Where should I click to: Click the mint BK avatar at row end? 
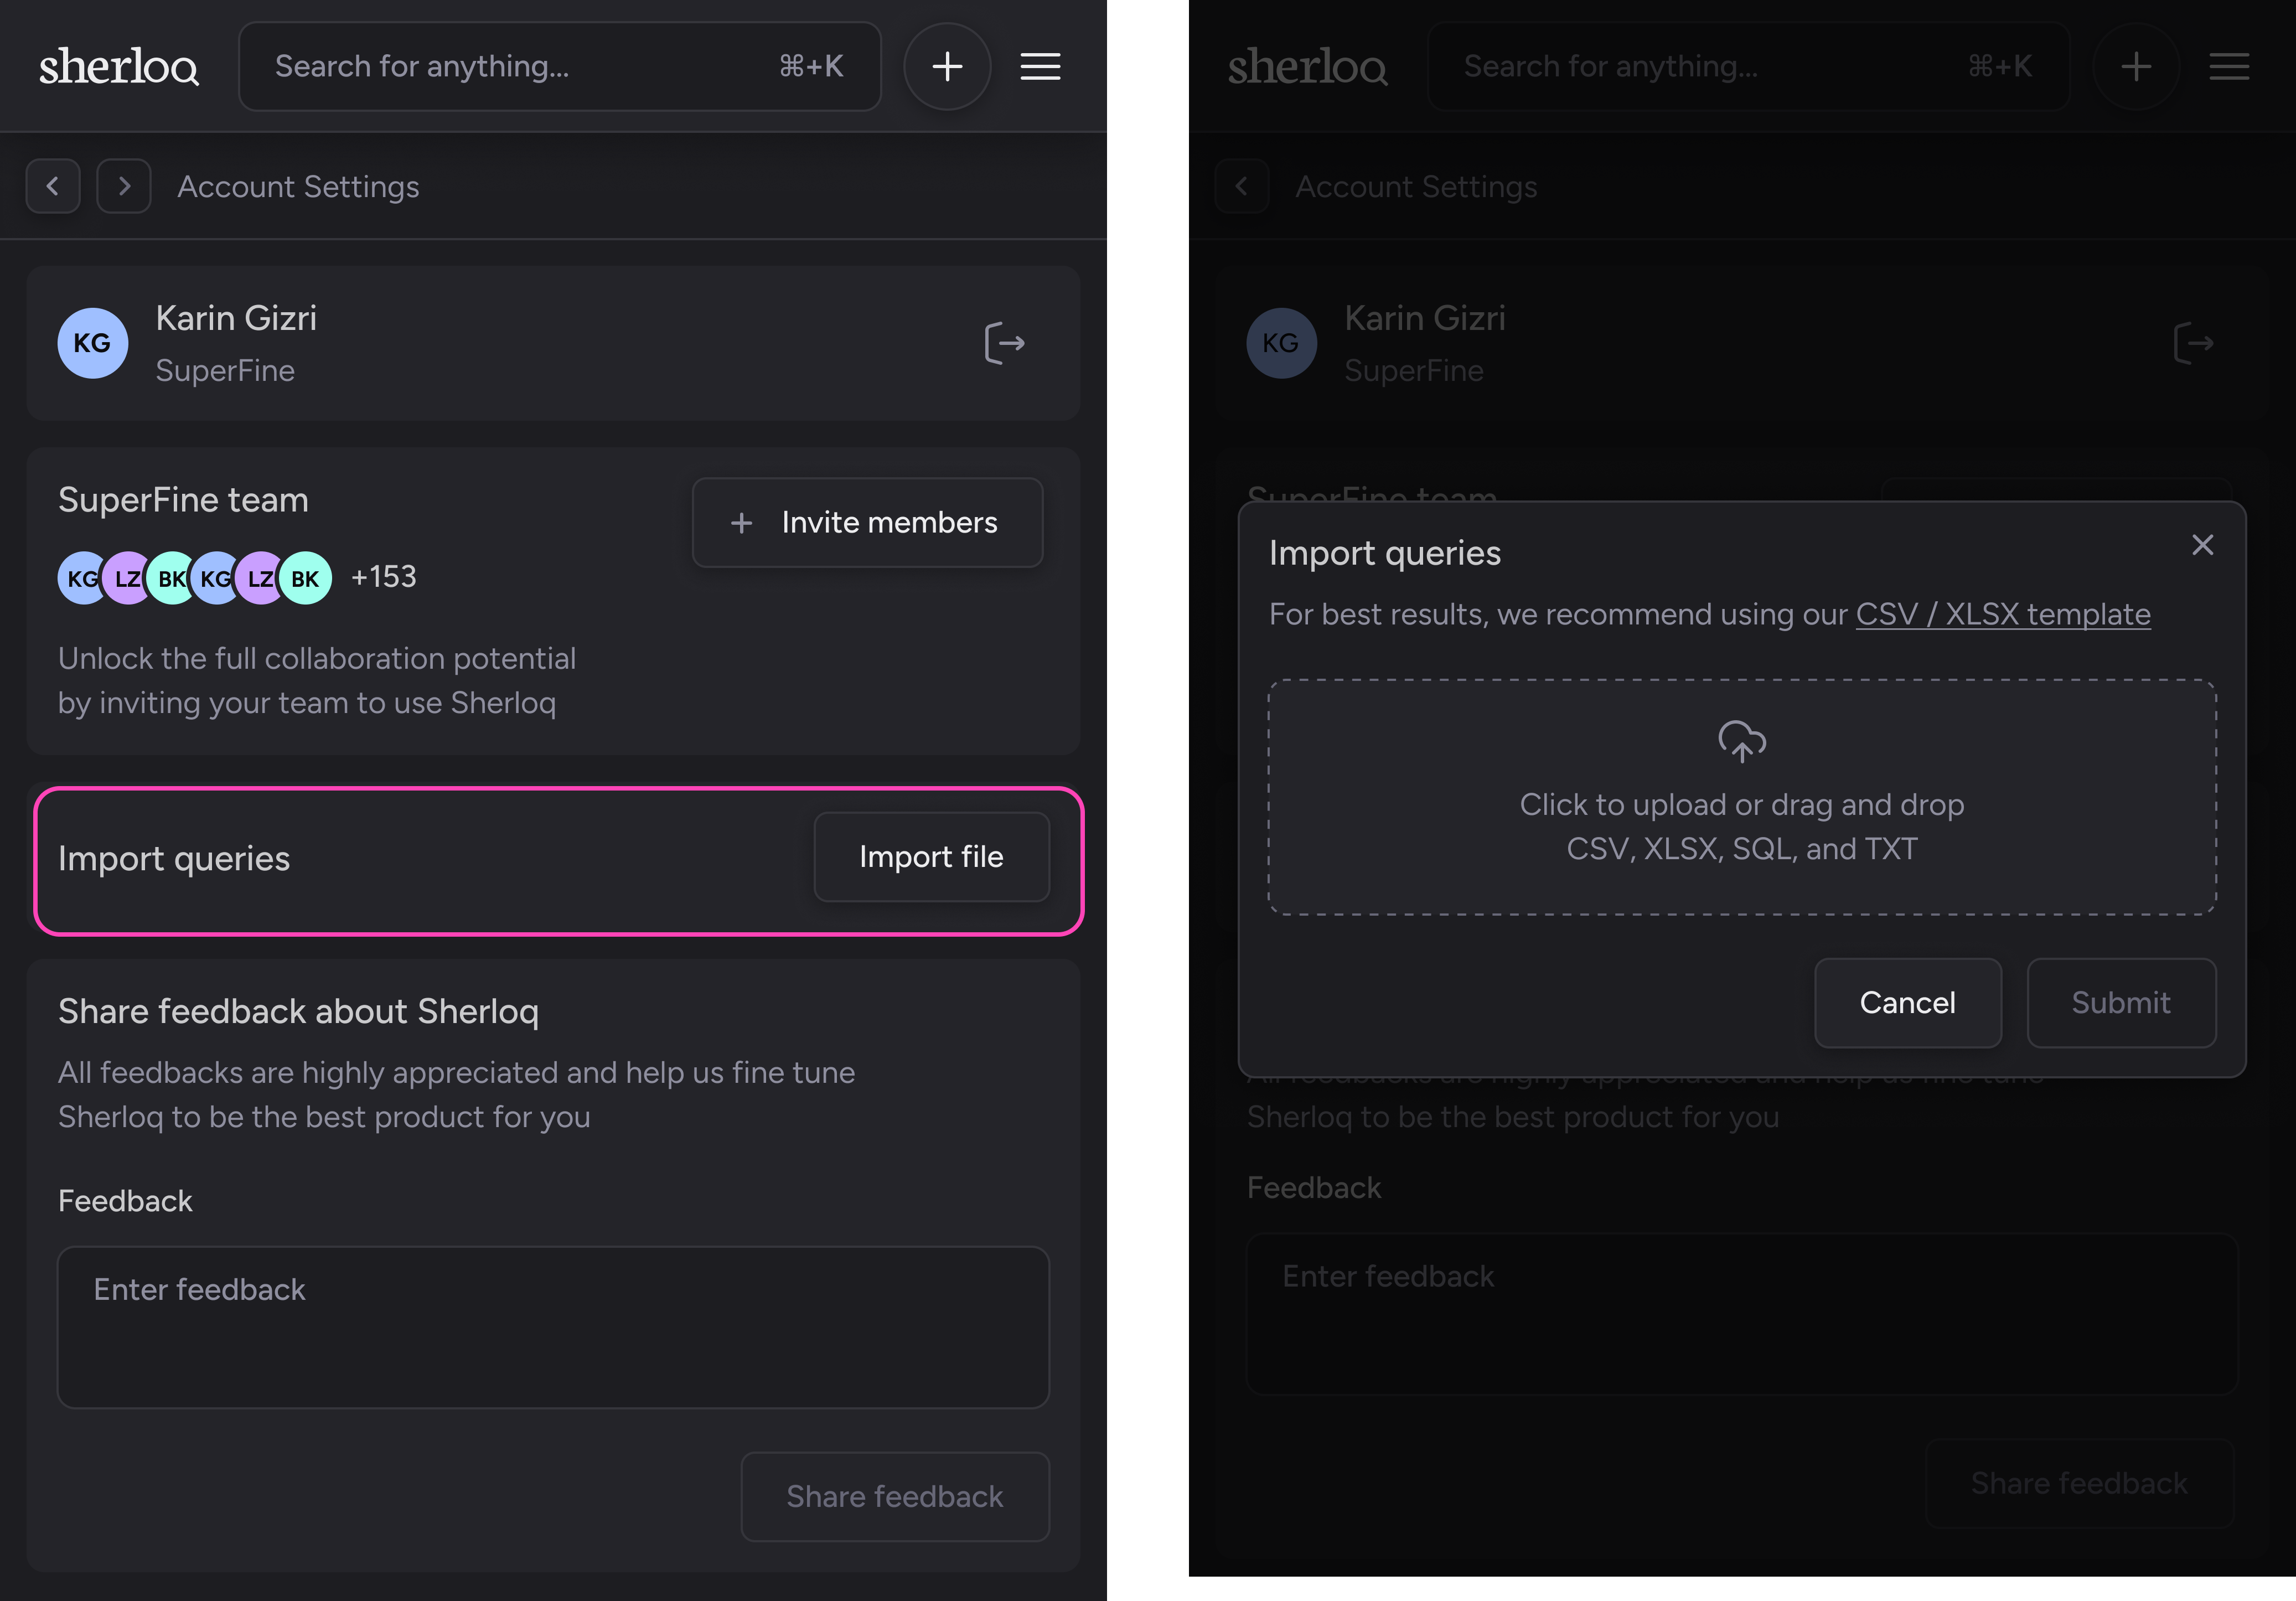(306, 578)
